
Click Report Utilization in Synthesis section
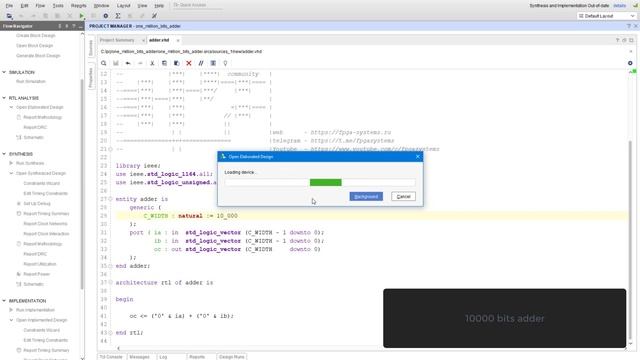[40, 264]
